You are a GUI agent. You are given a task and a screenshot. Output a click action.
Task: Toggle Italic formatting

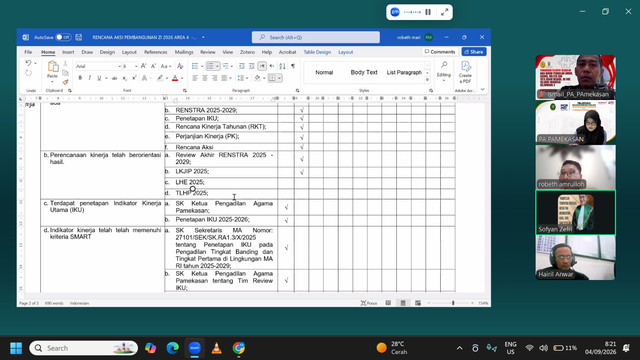pyautogui.click(x=89, y=78)
